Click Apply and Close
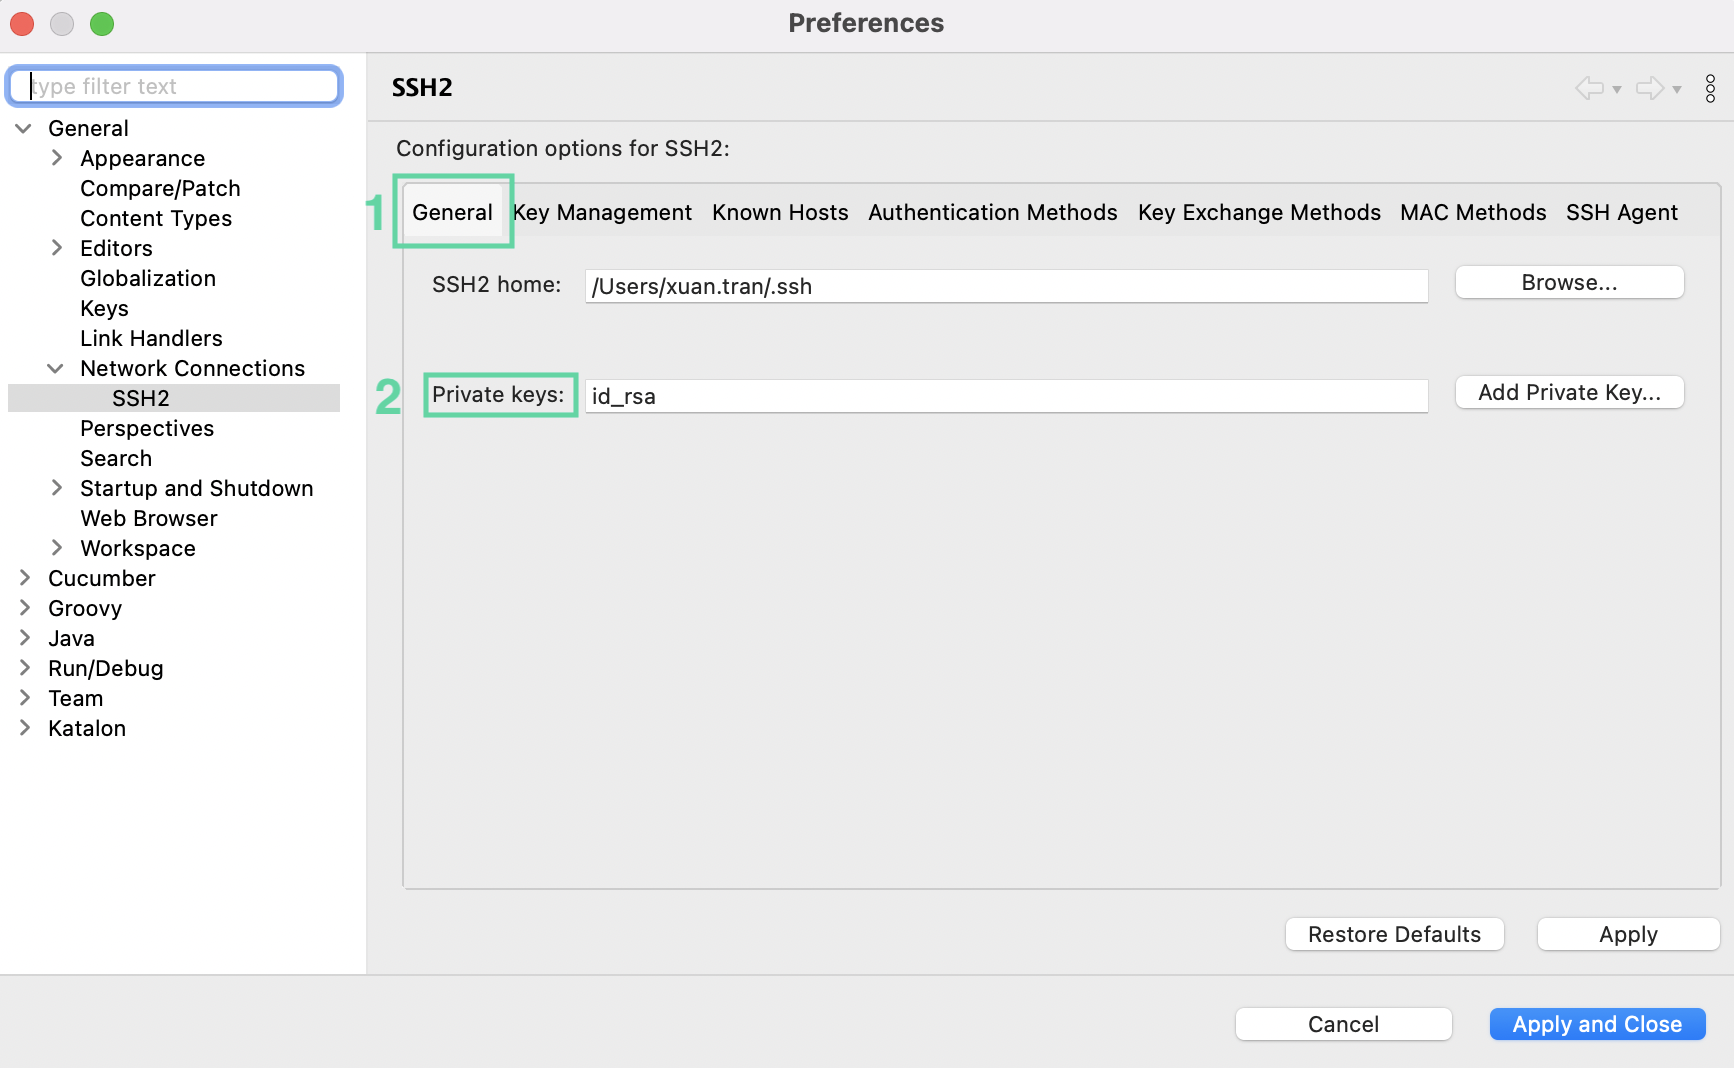 click(x=1596, y=1023)
